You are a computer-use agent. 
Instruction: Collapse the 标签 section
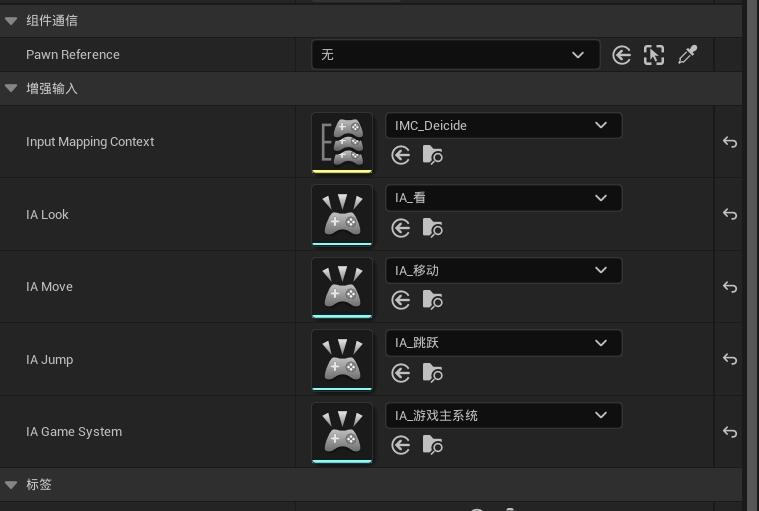[11, 485]
